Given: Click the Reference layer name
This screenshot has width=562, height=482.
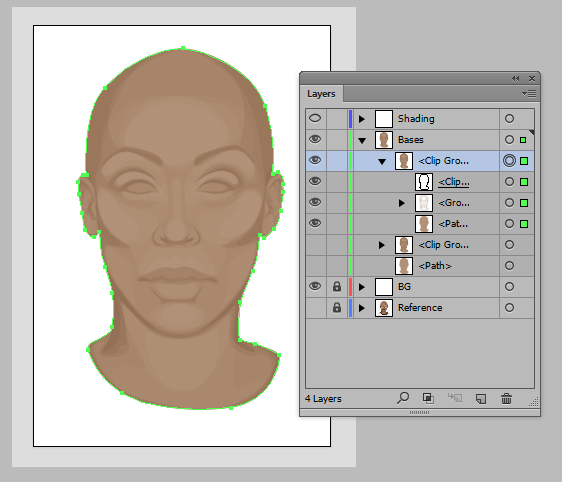Looking at the screenshot, I should coord(420,308).
